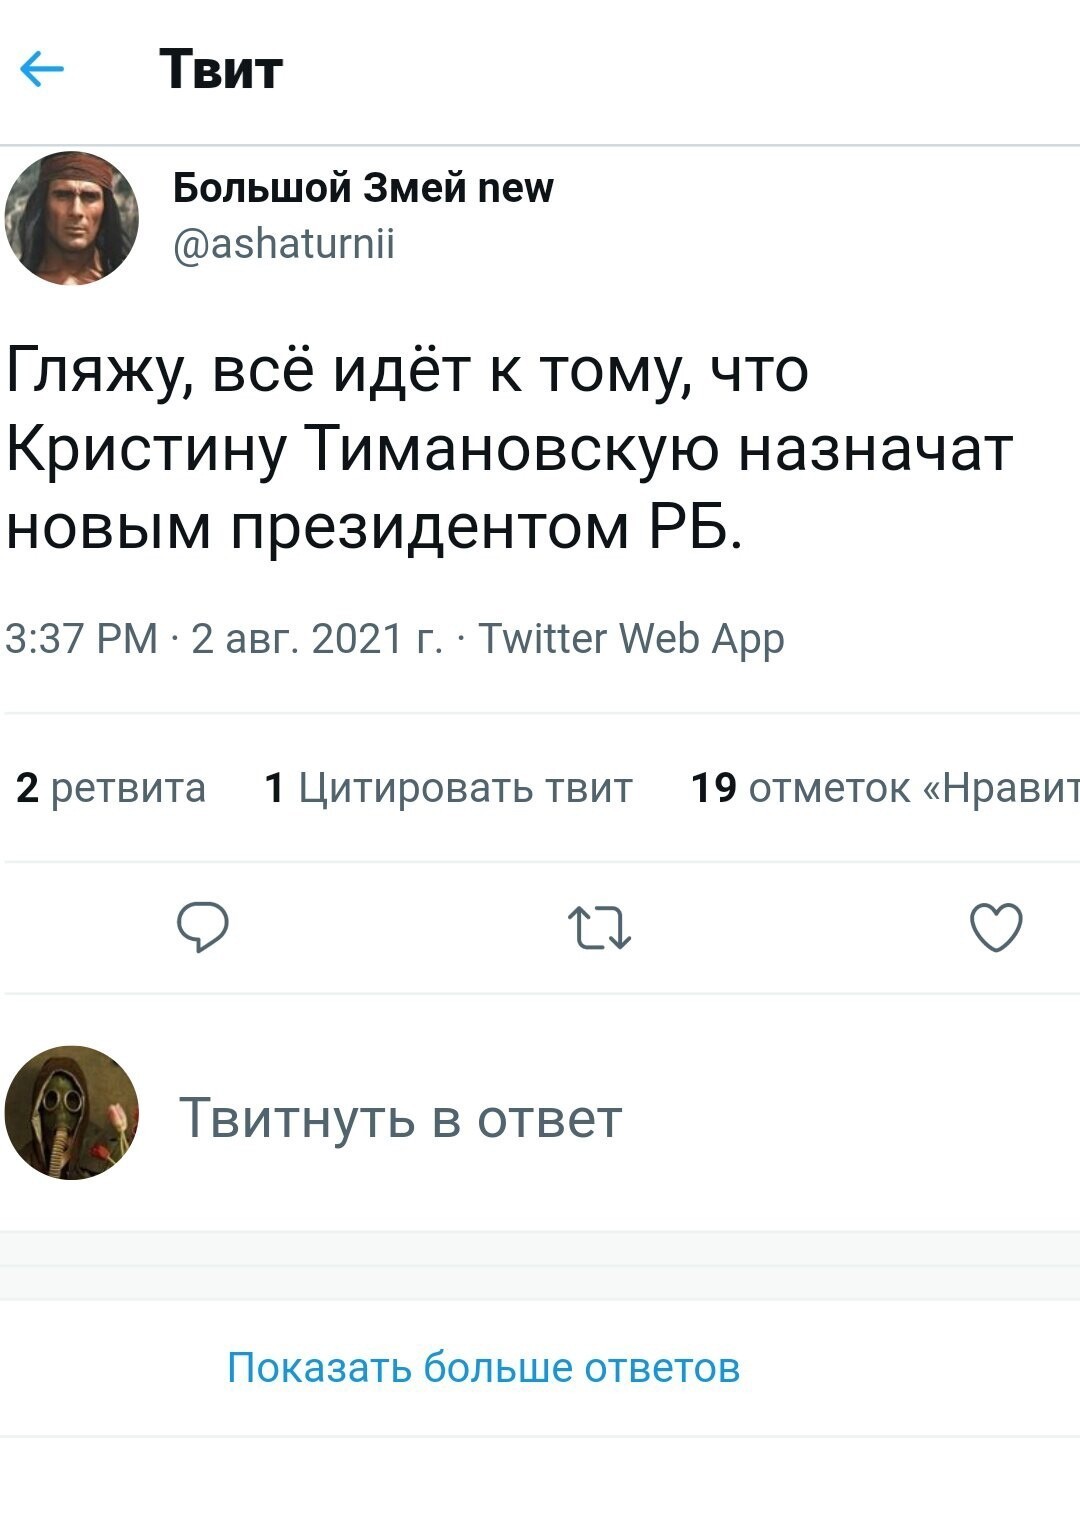Viewport: 1080px width, 1536px height.
Task: Expand Показать больше ответов
Action: coord(484,1367)
